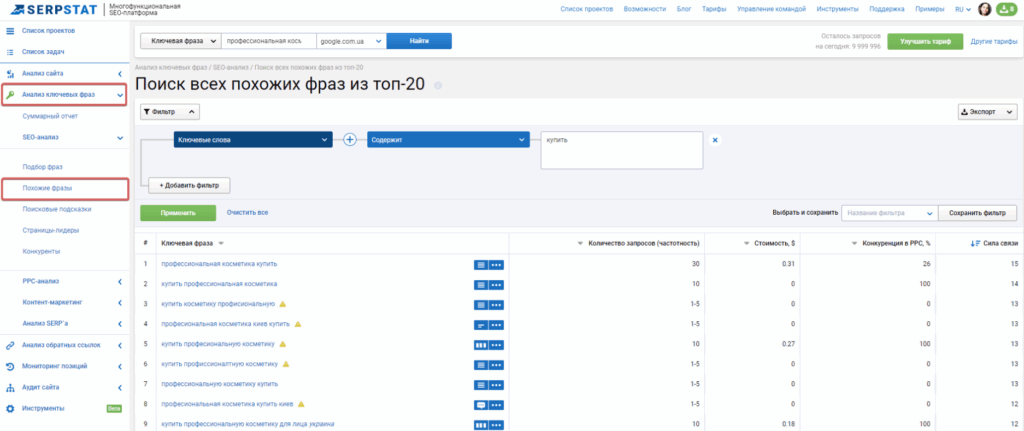Click the round plus icon between filter dropdowns
This screenshot has width=1024, height=431.
tap(350, 140)
